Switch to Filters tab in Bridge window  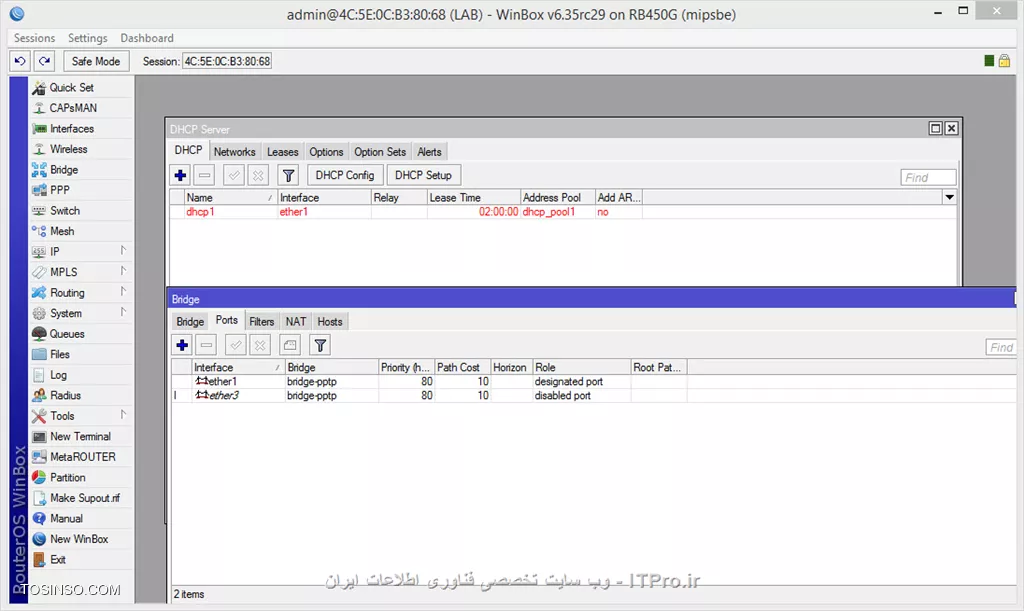coord(261,321)
